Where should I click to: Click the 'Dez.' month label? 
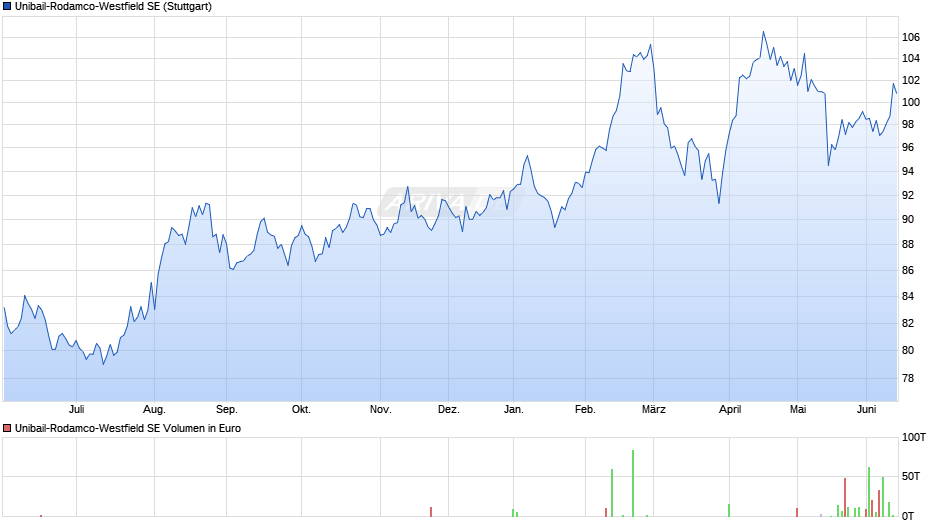point(448,410)
